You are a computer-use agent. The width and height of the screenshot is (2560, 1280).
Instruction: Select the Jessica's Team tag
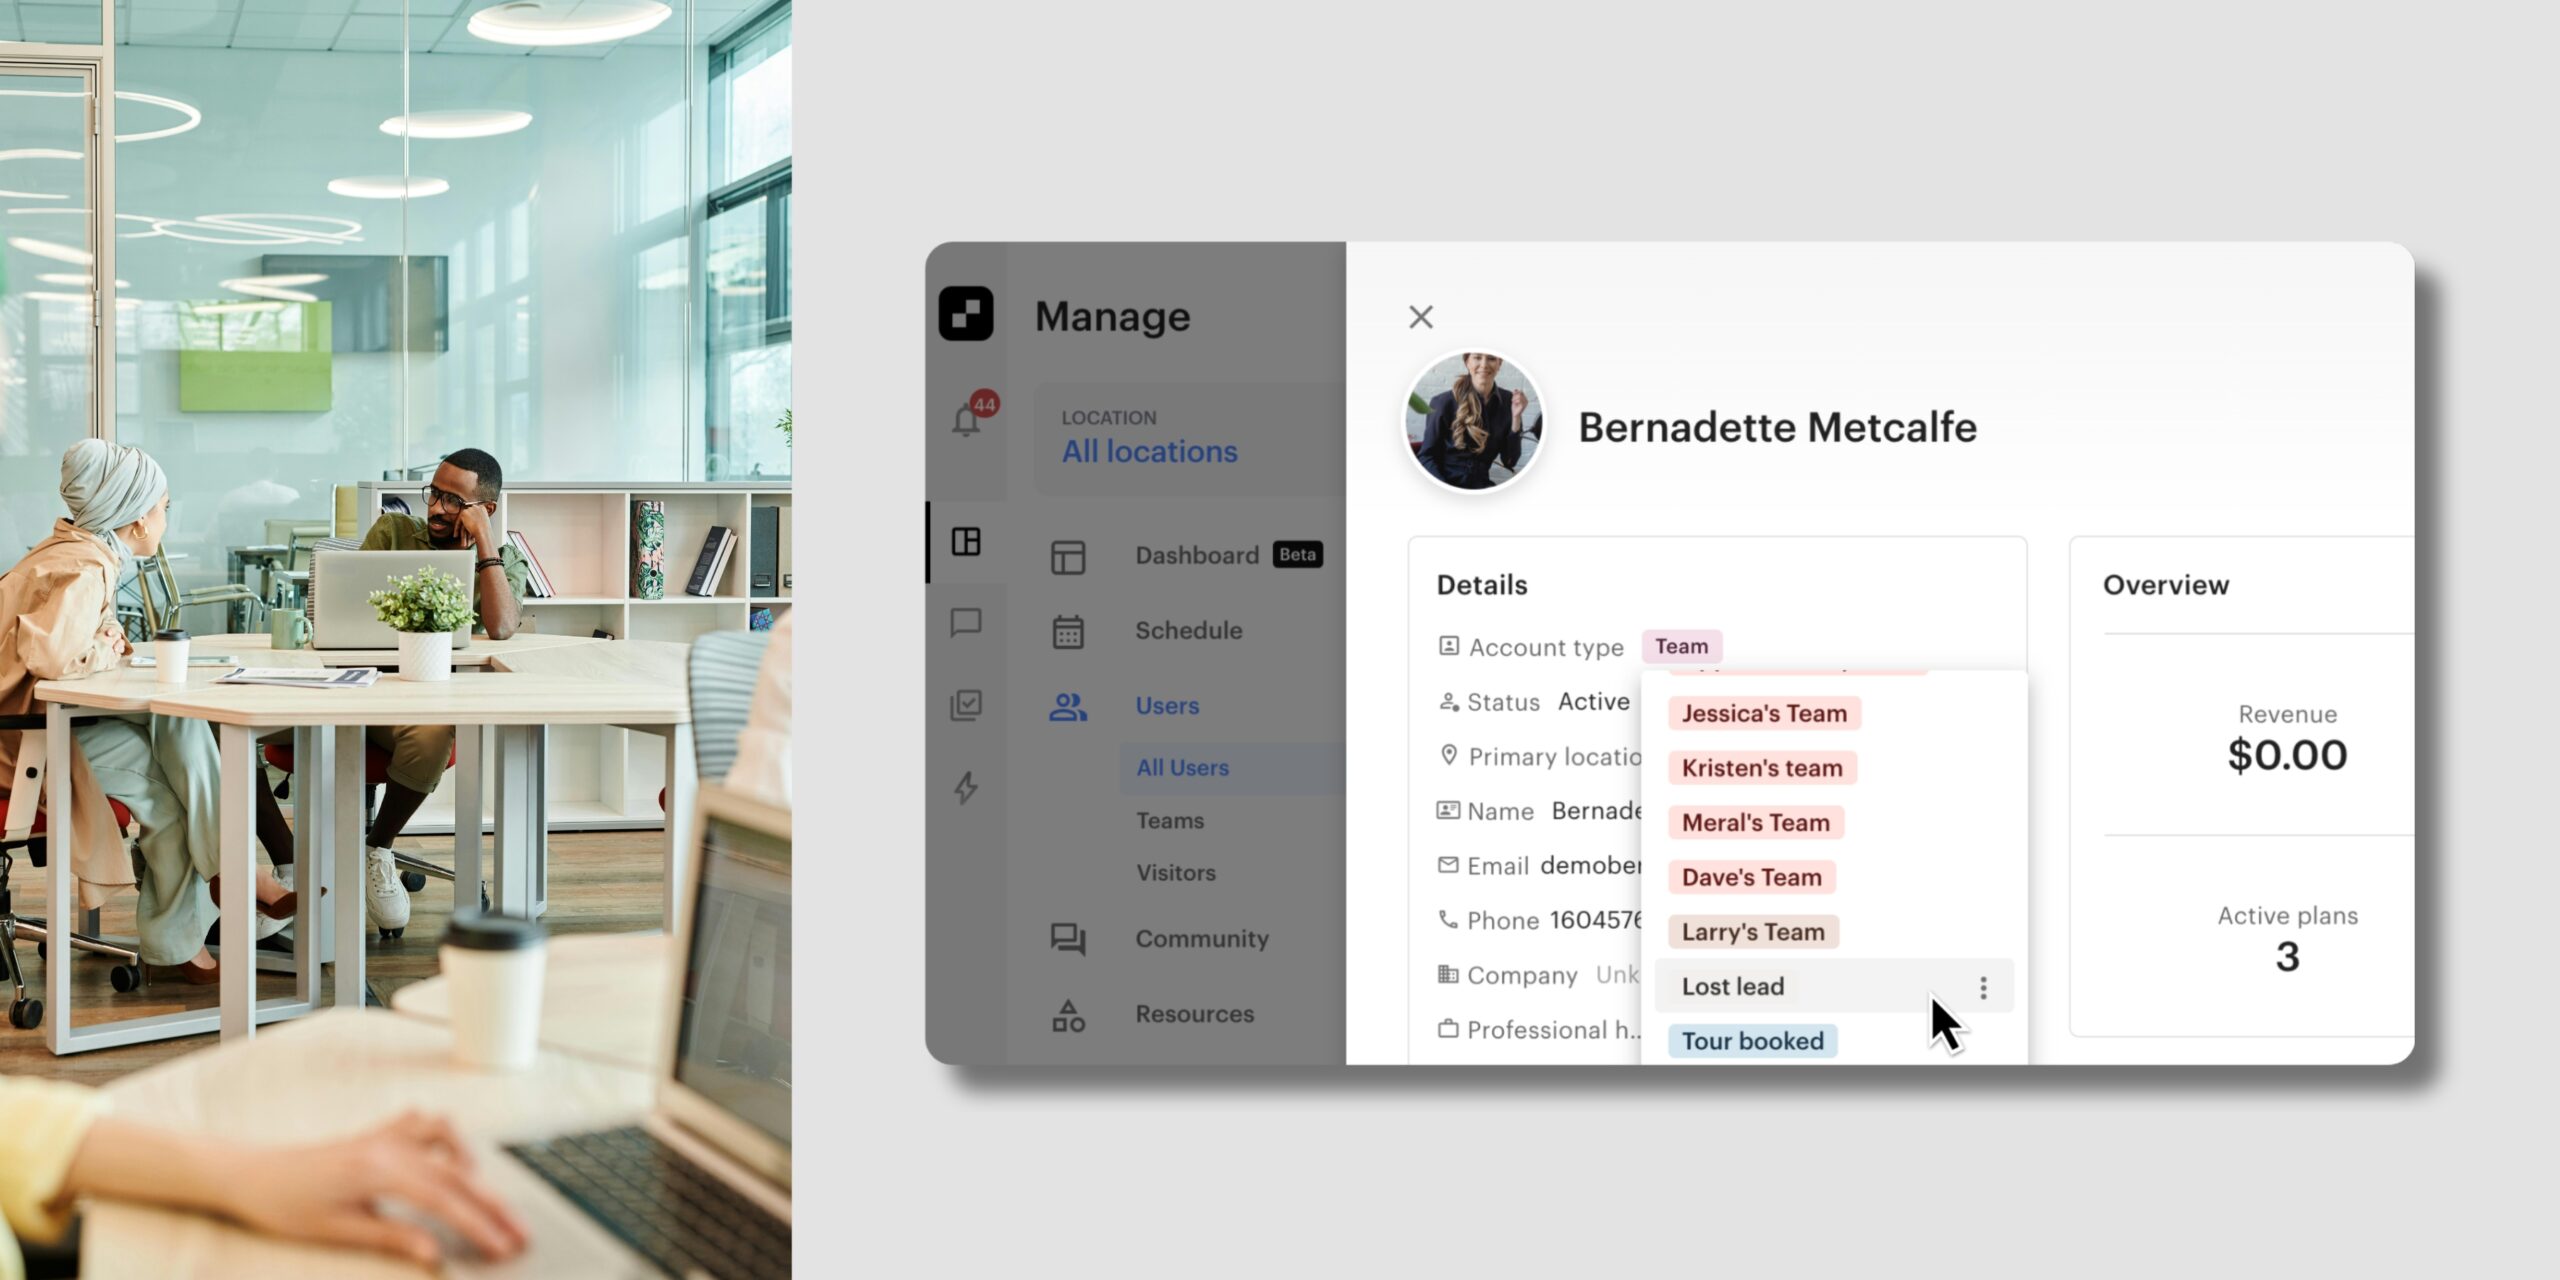tap(1764, 714)
